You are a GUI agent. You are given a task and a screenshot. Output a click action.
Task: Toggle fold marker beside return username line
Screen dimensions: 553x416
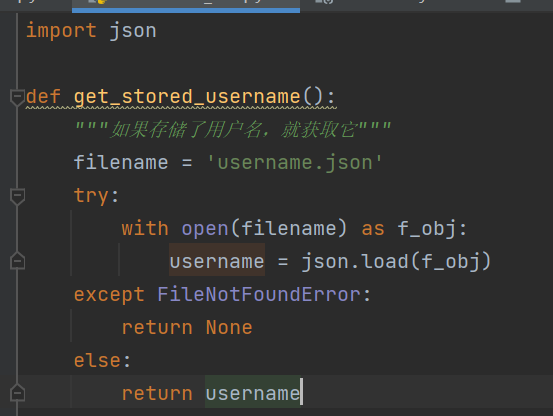(x=17, y=393)
